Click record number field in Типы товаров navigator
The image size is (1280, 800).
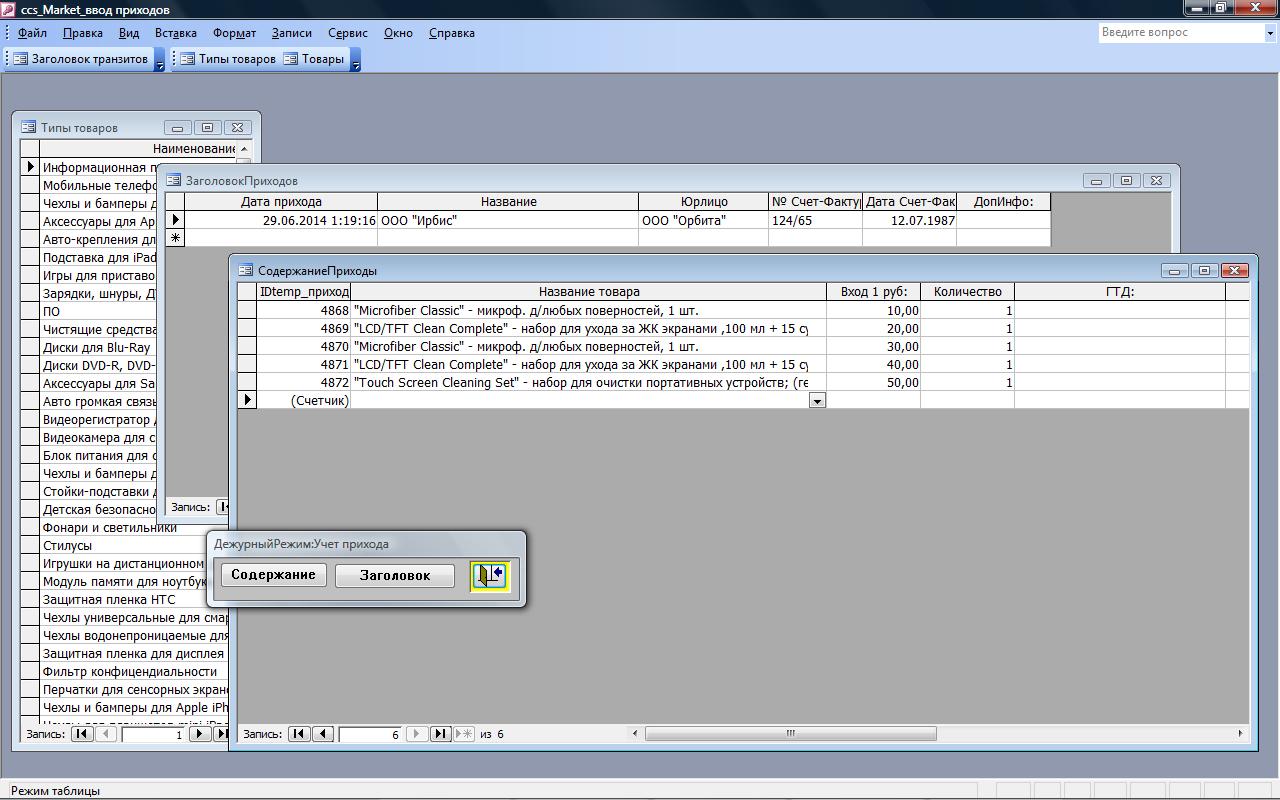(x=153, y=734)
